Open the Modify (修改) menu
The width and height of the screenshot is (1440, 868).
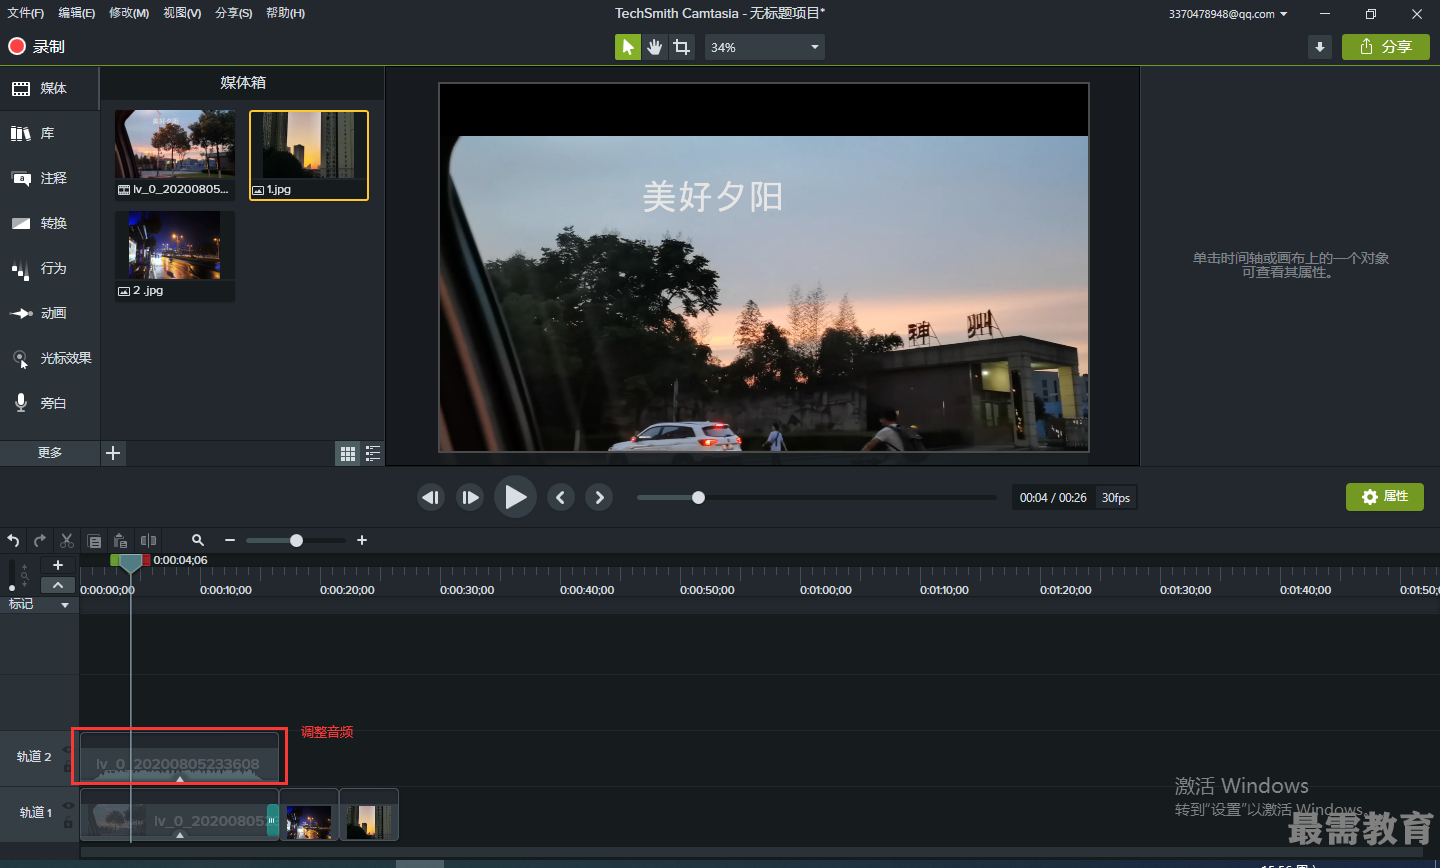pyautogui.click(x=129, y=13)
